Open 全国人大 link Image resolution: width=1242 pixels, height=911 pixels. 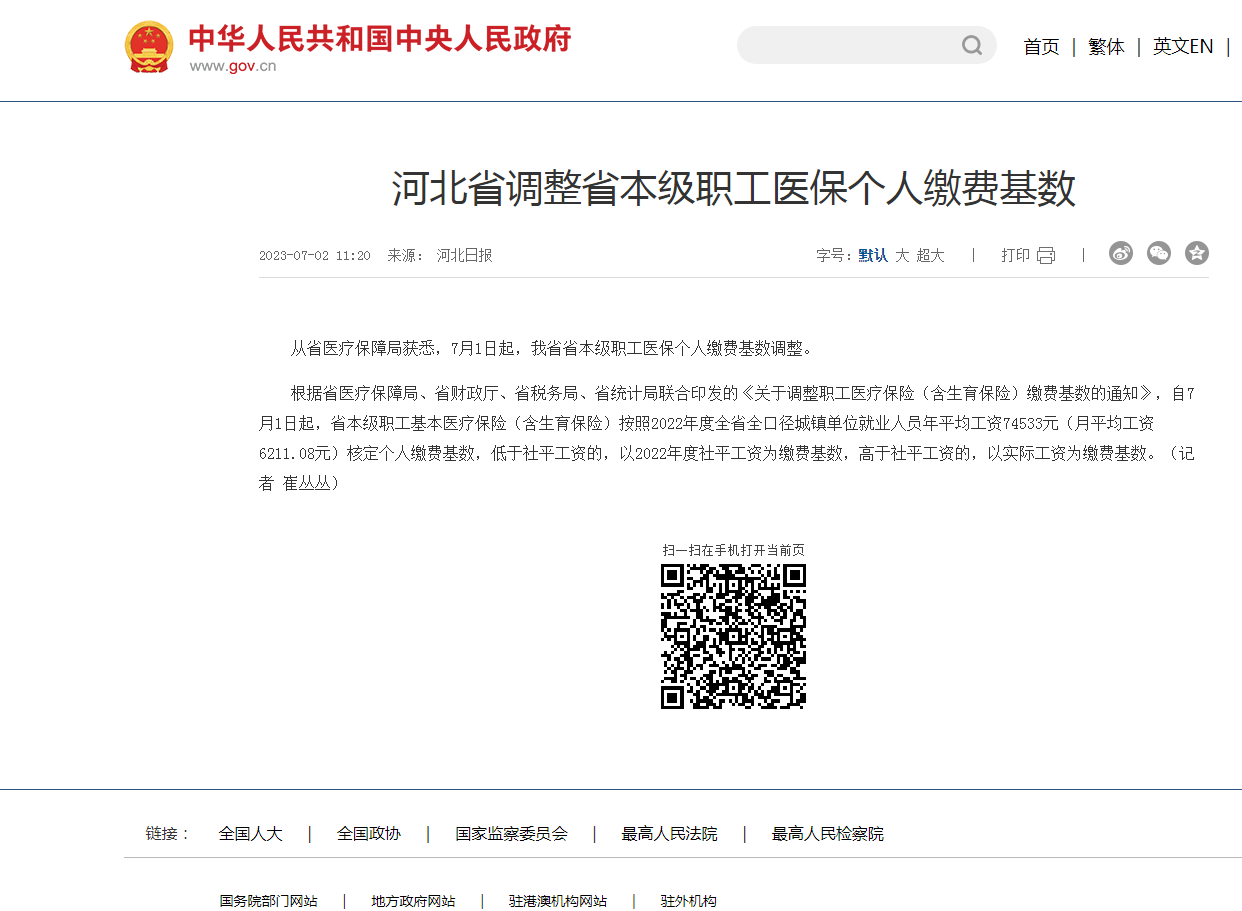click(251, 834)
